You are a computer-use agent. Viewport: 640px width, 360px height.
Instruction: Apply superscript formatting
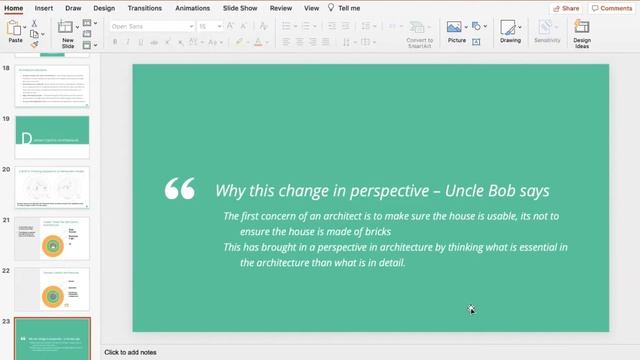click(167, 42)
